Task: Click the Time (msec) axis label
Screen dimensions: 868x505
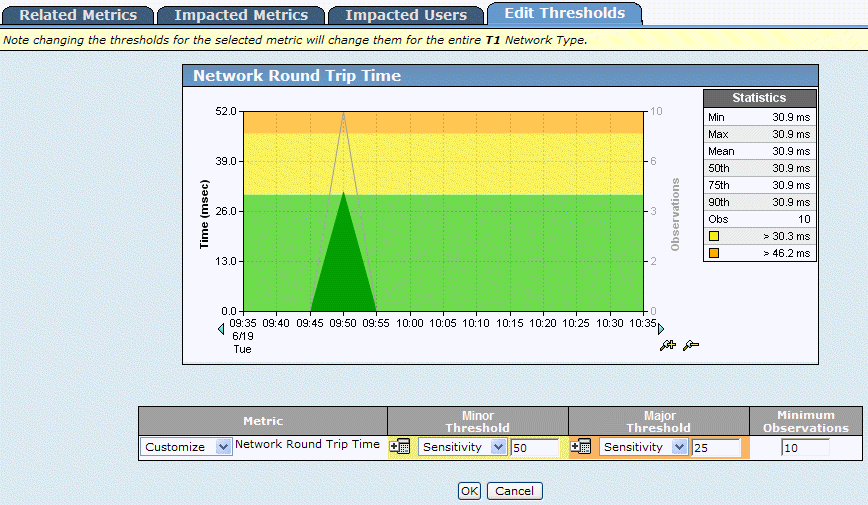Action: [x=204, y=214]
